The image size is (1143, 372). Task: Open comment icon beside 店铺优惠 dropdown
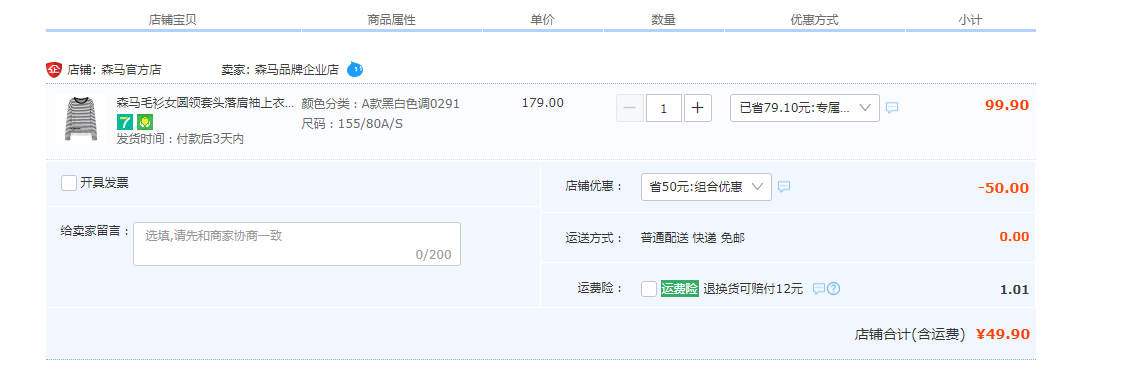click(784, 187)
